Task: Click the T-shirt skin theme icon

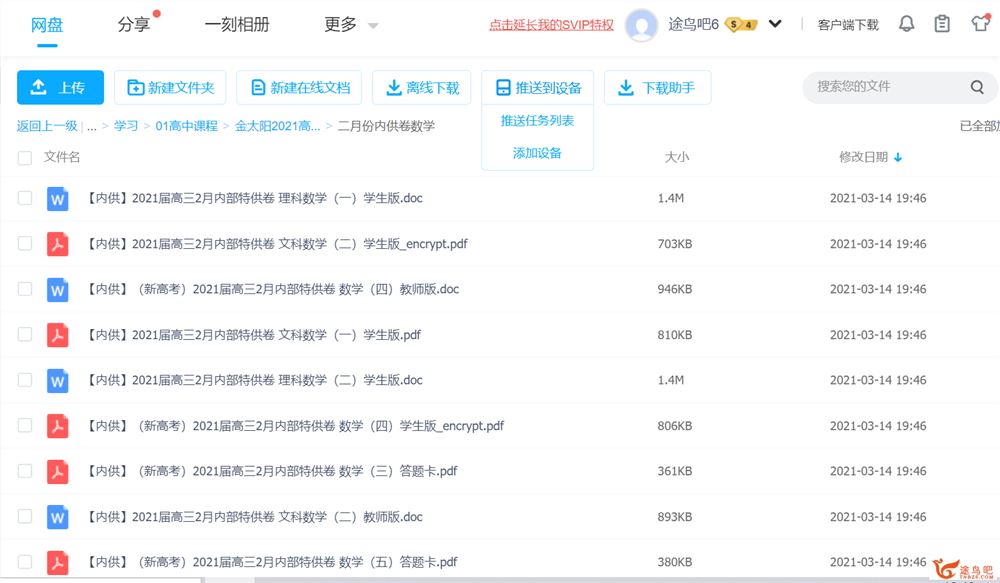Action: [x=980, y=24]
